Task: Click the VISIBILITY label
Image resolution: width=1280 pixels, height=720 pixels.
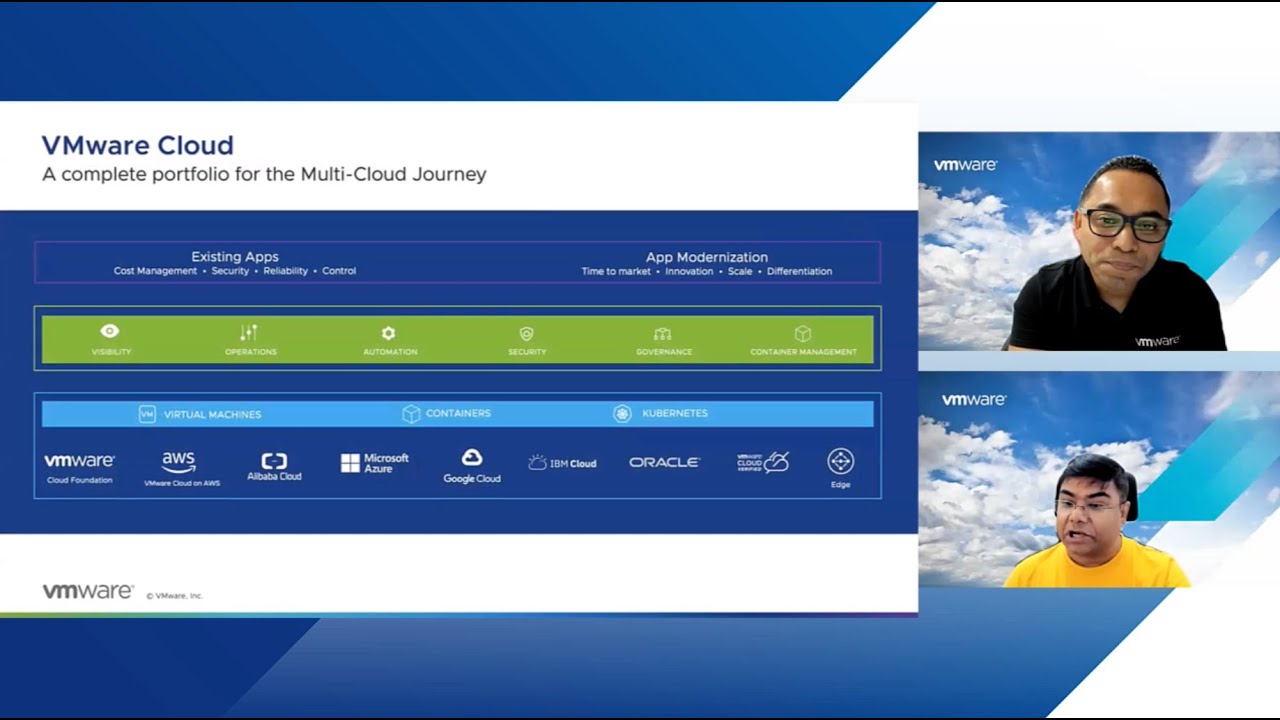Action: click(111, 352)
